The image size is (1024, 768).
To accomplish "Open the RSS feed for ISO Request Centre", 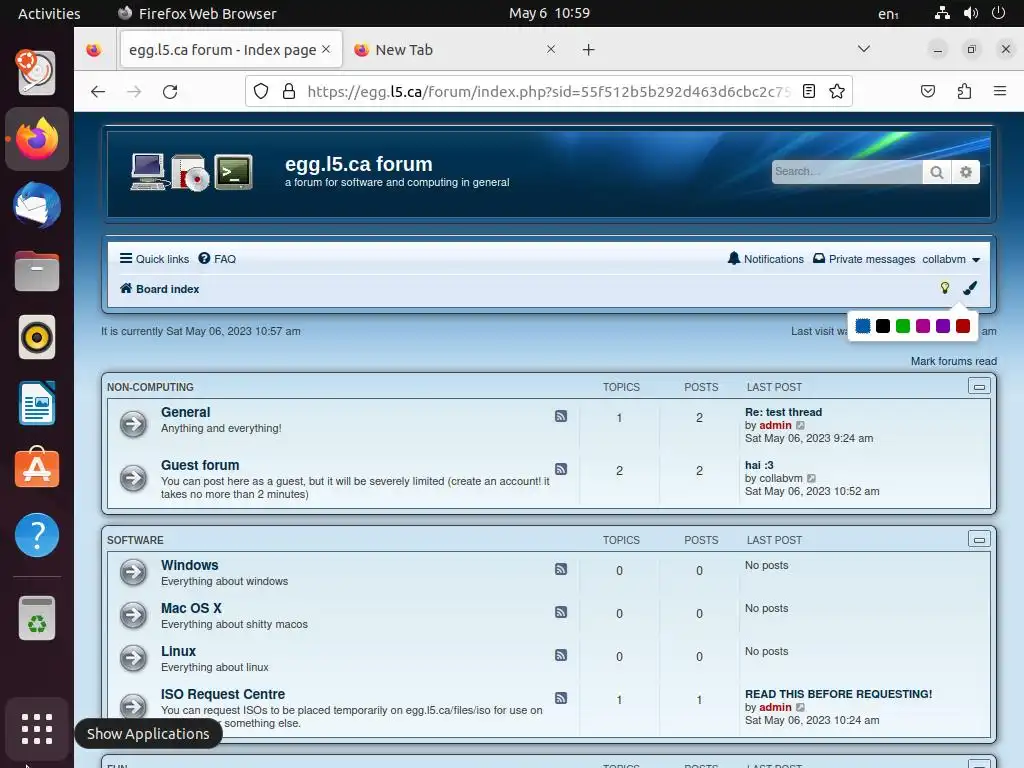I will [561, 698].
